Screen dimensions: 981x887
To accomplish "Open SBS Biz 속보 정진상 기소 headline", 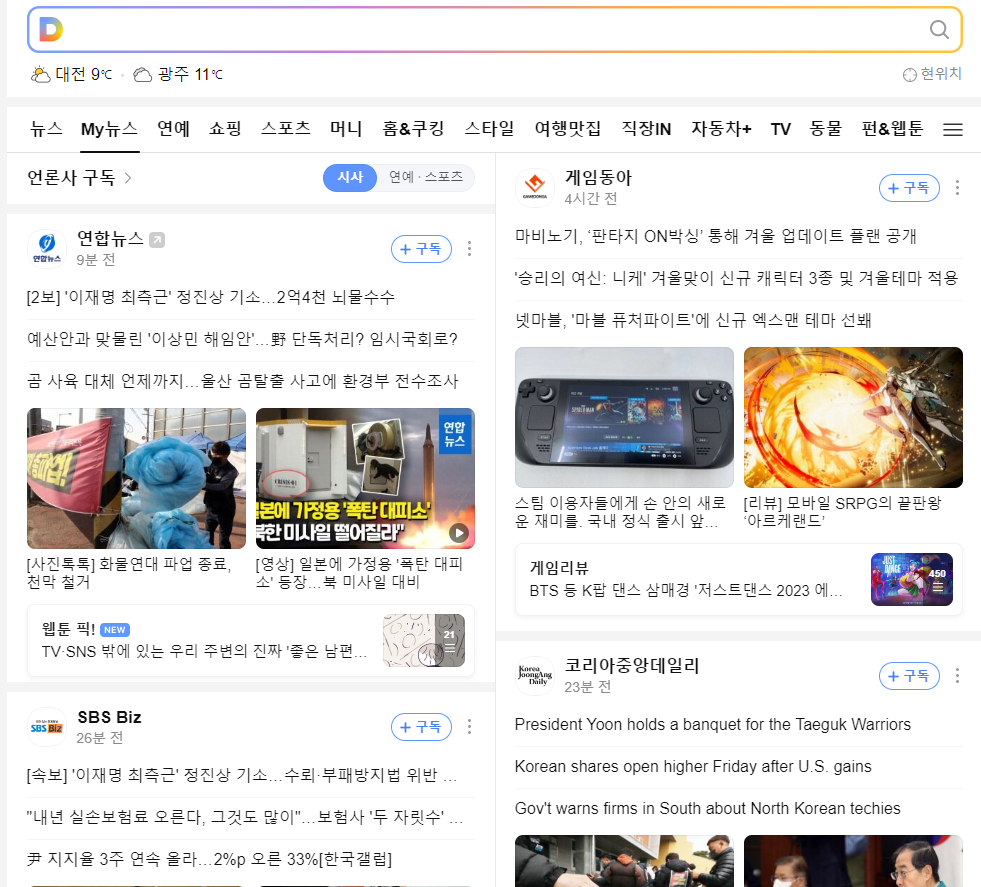I will 242,775.
